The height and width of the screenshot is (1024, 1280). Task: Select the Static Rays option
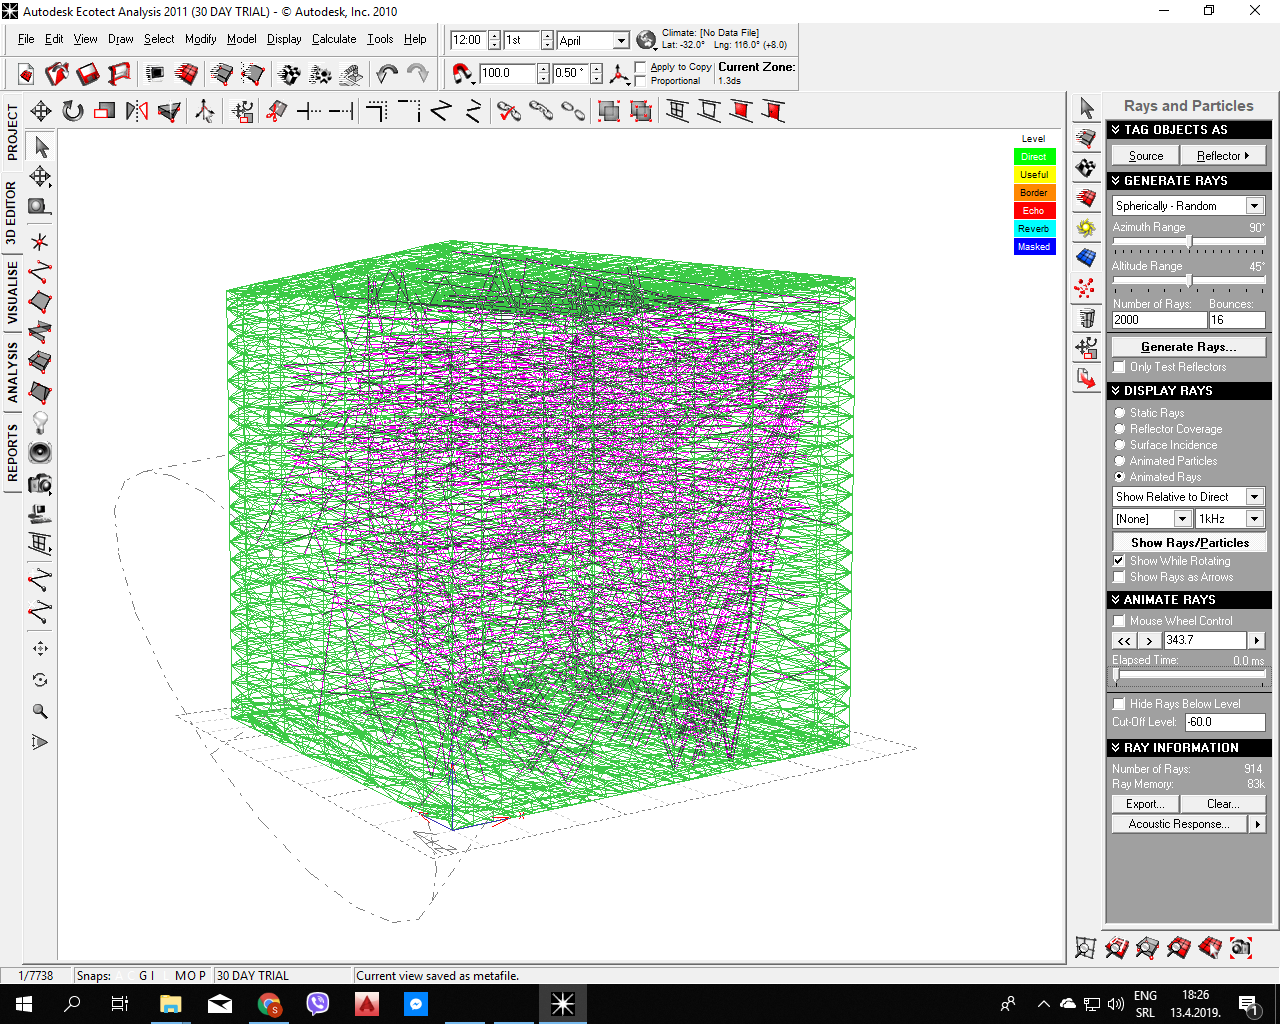pos(1149,413)
